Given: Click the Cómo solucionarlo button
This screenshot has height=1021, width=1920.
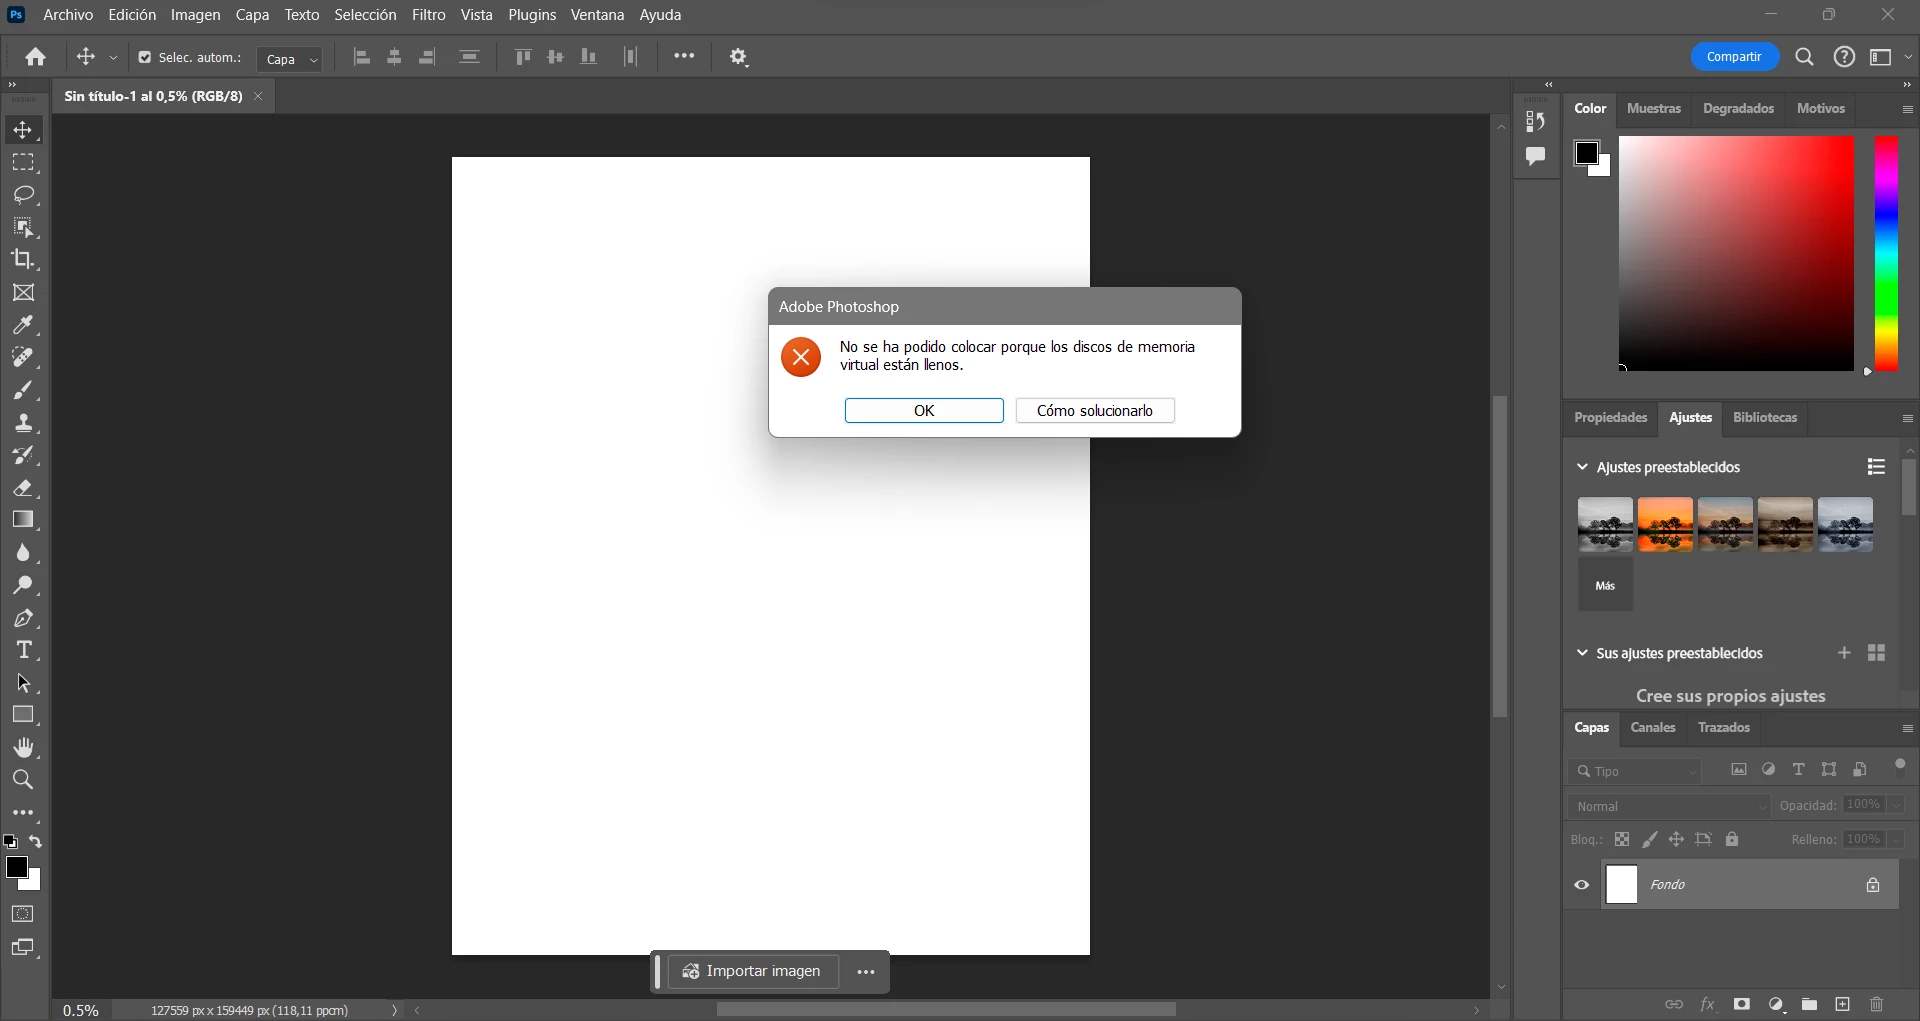Looking at the screenshot, I should (x=1095, y=411).
